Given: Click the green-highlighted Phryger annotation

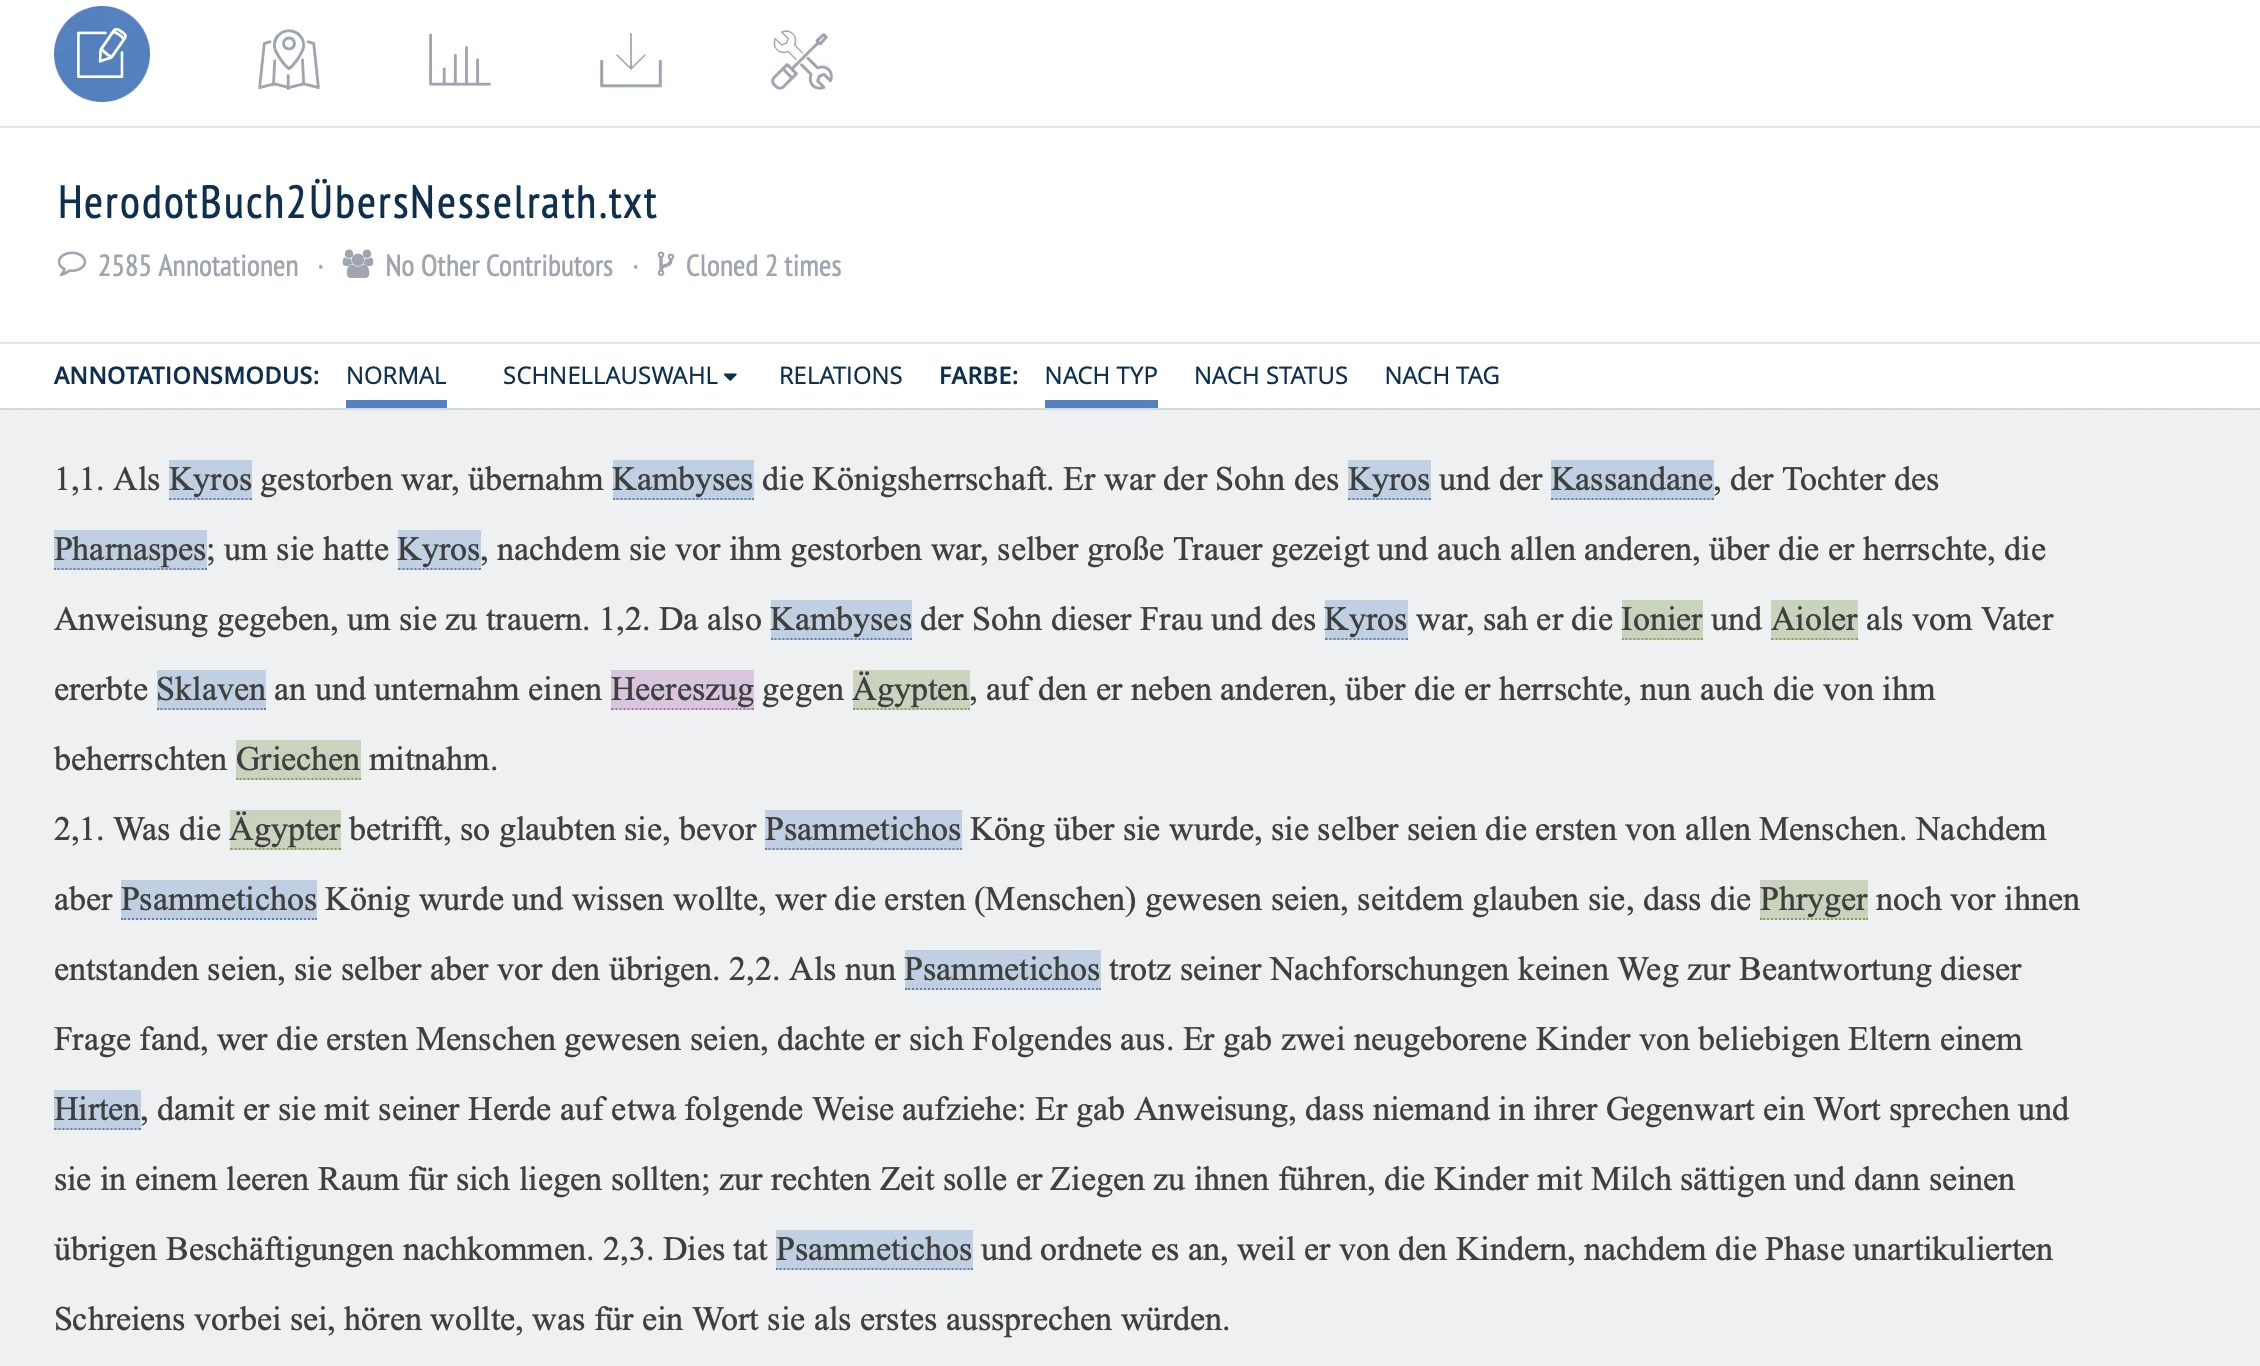Looking at the screenshot, I should [1813, 899].
